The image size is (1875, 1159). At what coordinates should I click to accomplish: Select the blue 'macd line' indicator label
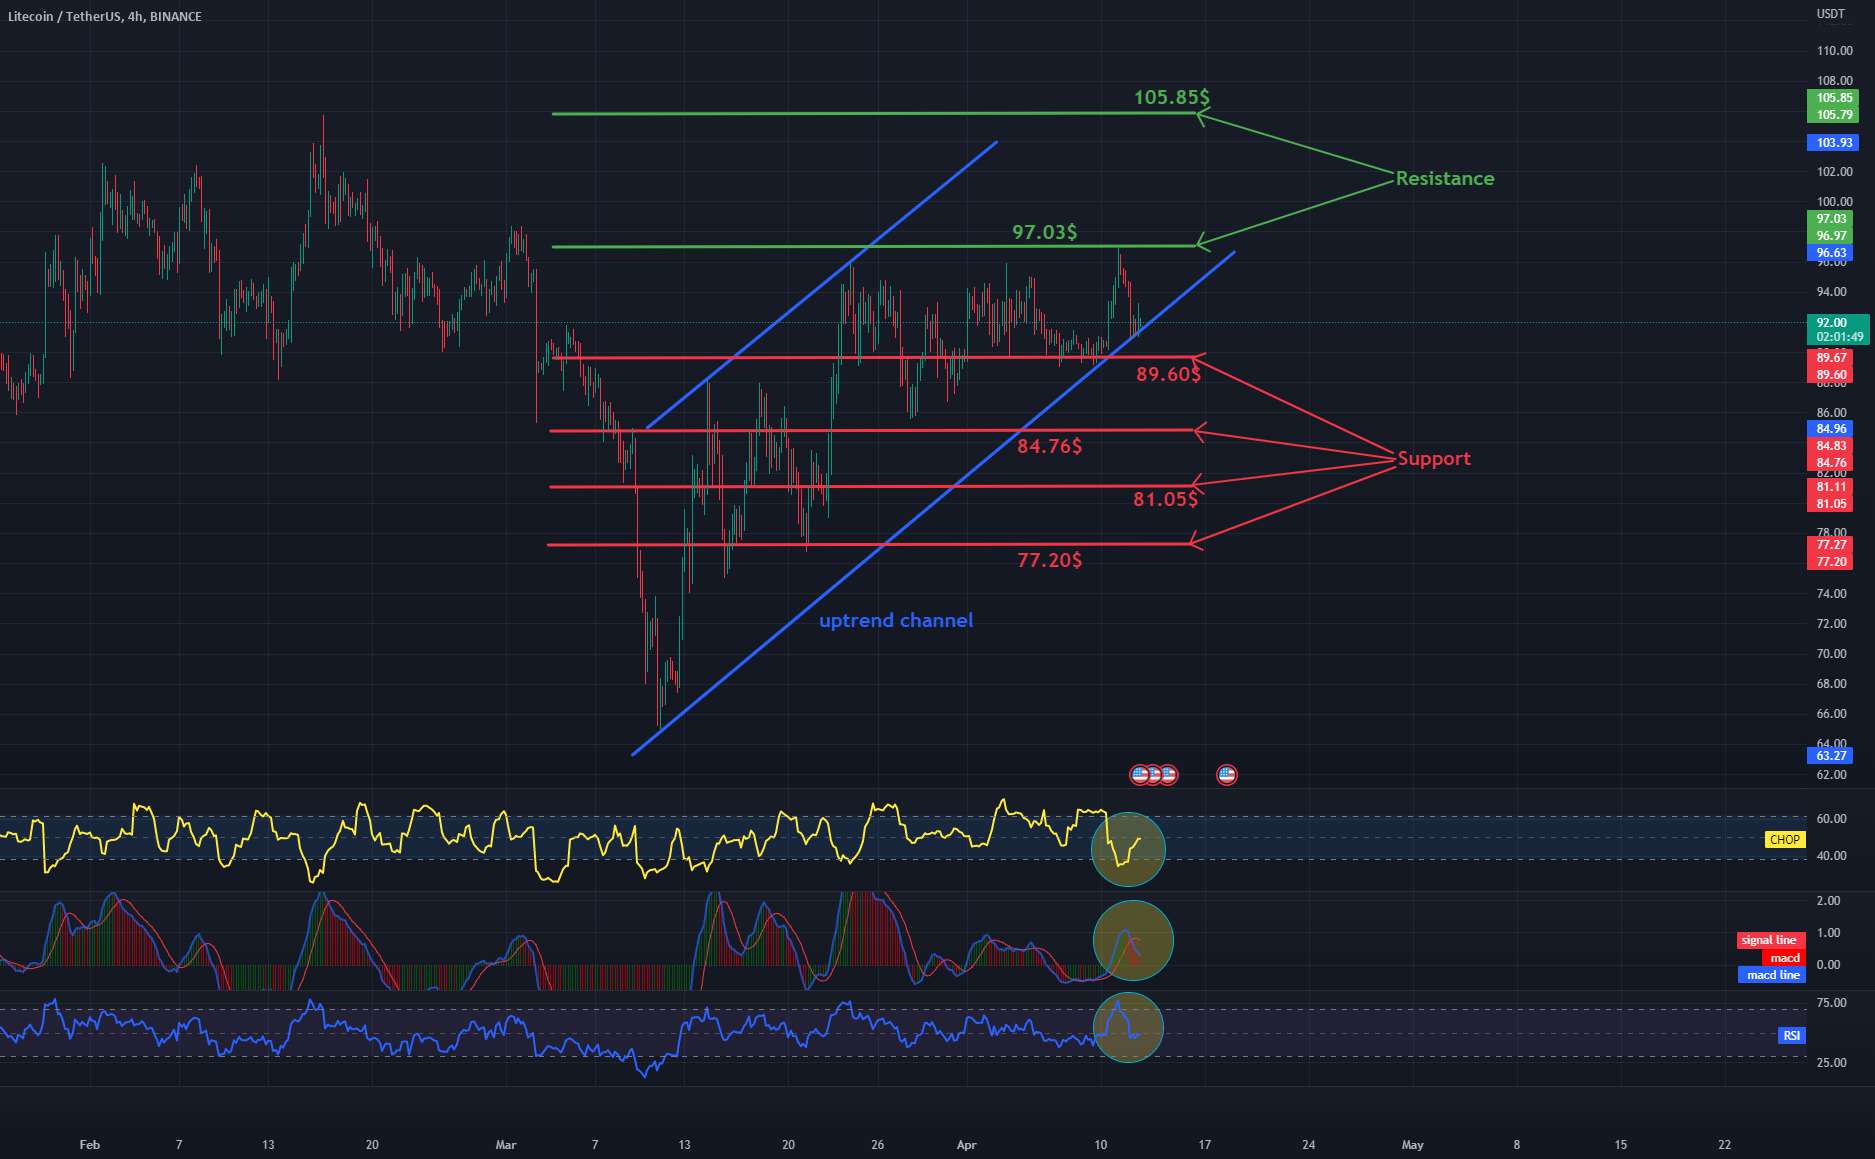[x=1773, y=975]
